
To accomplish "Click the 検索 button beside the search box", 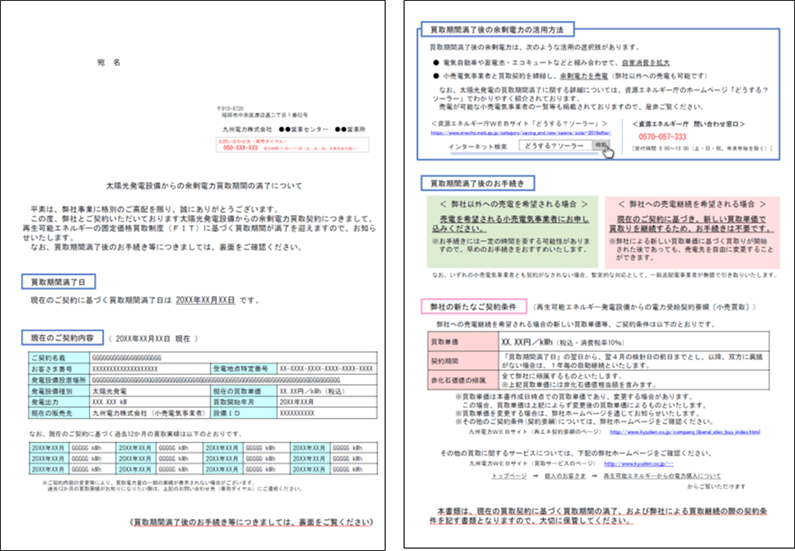I will point(600,145).
